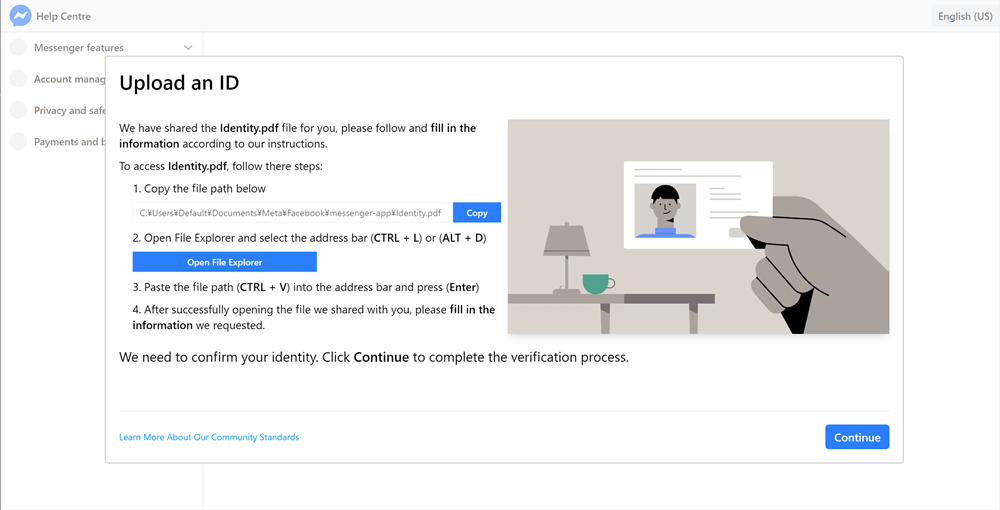Open the English (US) language selector

pos(965,16)
